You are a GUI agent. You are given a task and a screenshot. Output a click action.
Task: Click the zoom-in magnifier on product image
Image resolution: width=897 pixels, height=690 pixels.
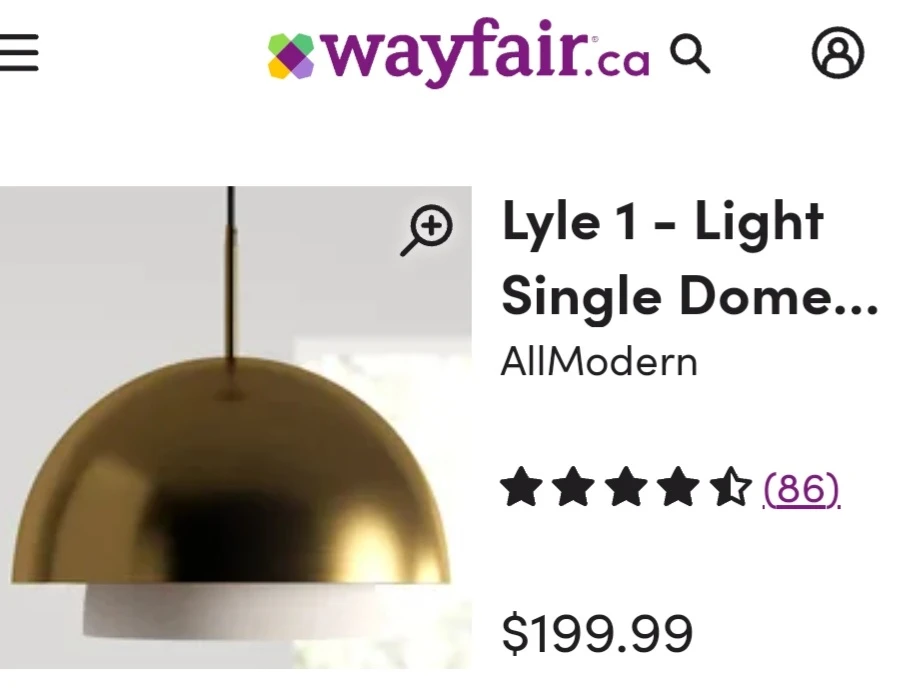[427, 230]
